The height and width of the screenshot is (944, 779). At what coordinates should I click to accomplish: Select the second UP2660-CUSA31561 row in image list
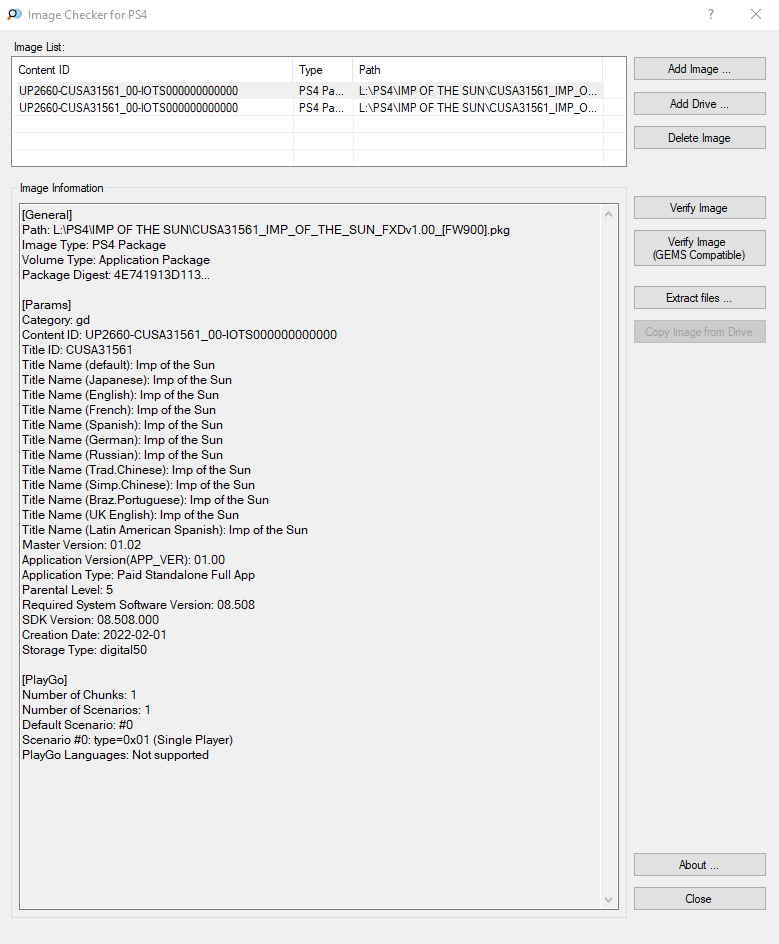308,108
